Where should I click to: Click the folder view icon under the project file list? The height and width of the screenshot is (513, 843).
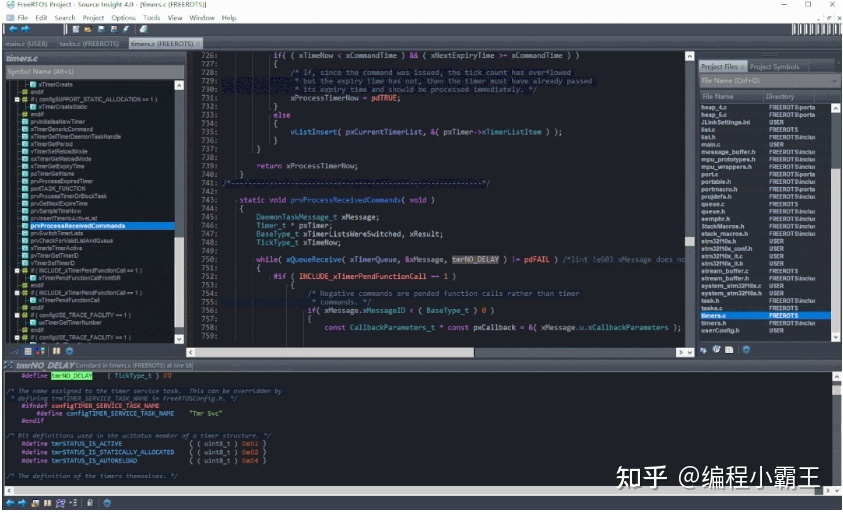(x=729, y=350)
